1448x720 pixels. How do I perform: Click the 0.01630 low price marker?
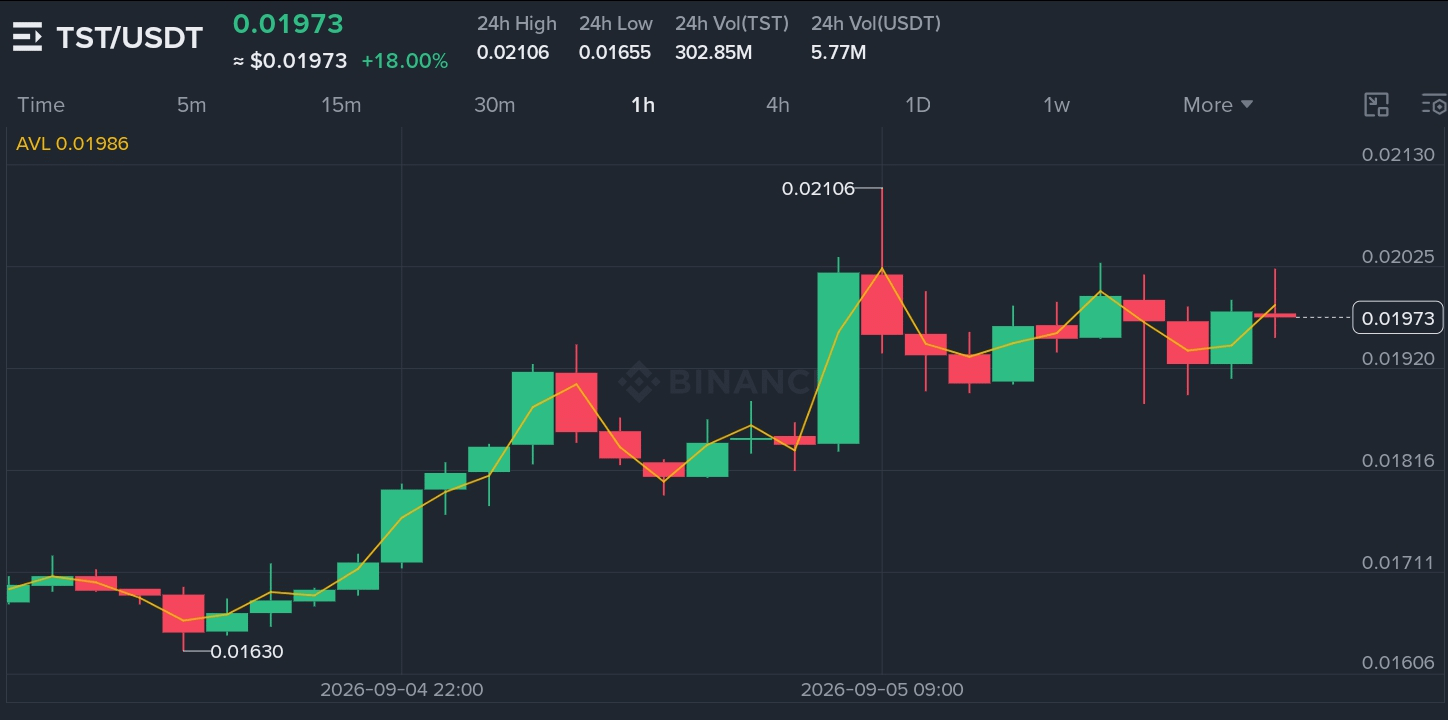(246, 652)
